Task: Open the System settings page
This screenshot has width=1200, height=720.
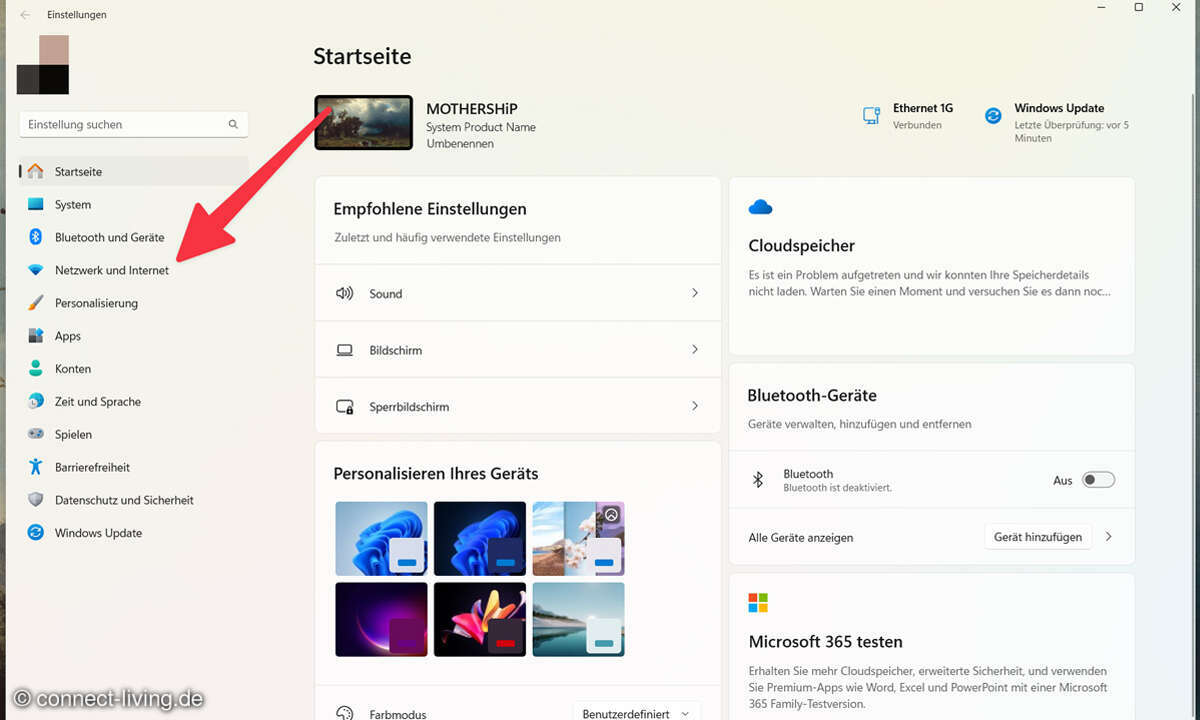Action: click(134, 204)
